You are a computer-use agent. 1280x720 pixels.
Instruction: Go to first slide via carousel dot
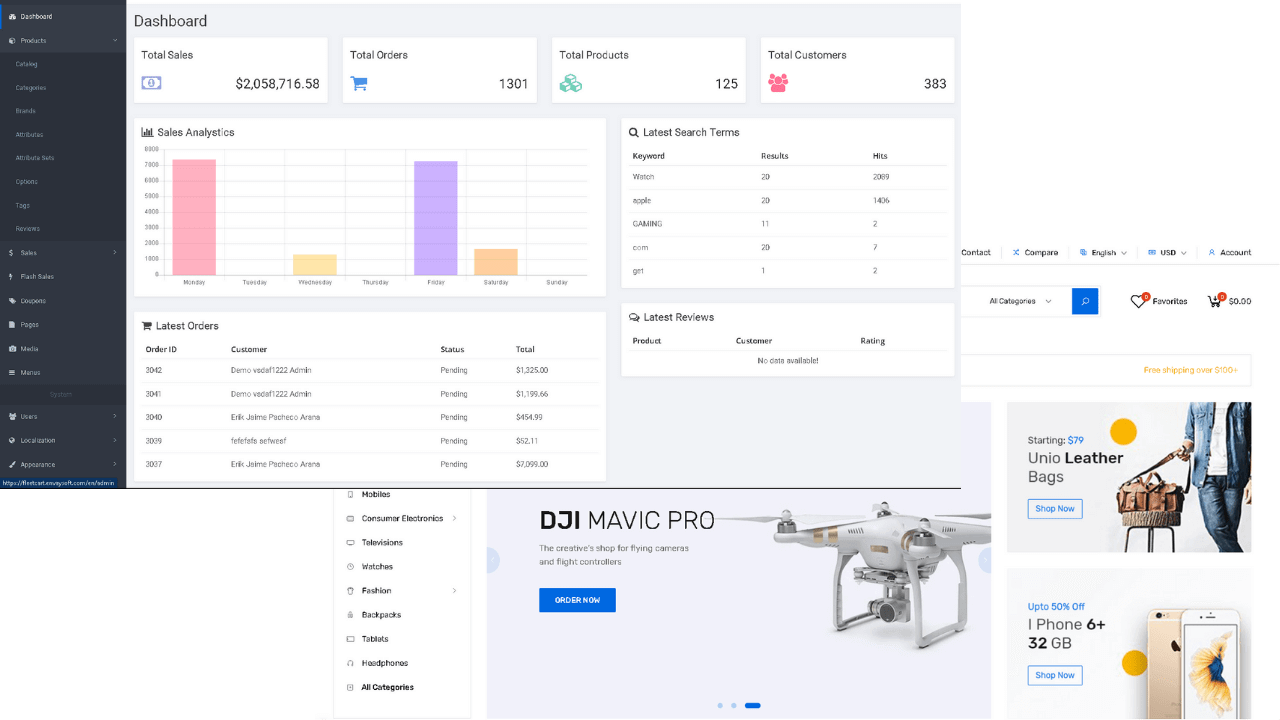(x=720, y=706)
